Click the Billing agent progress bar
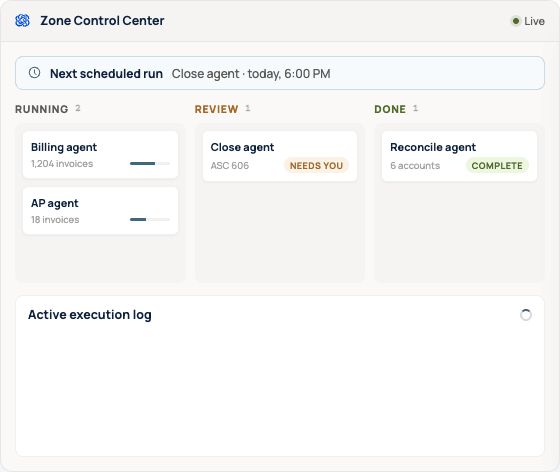This screenshot has height=472, width=560. [150, 164]
